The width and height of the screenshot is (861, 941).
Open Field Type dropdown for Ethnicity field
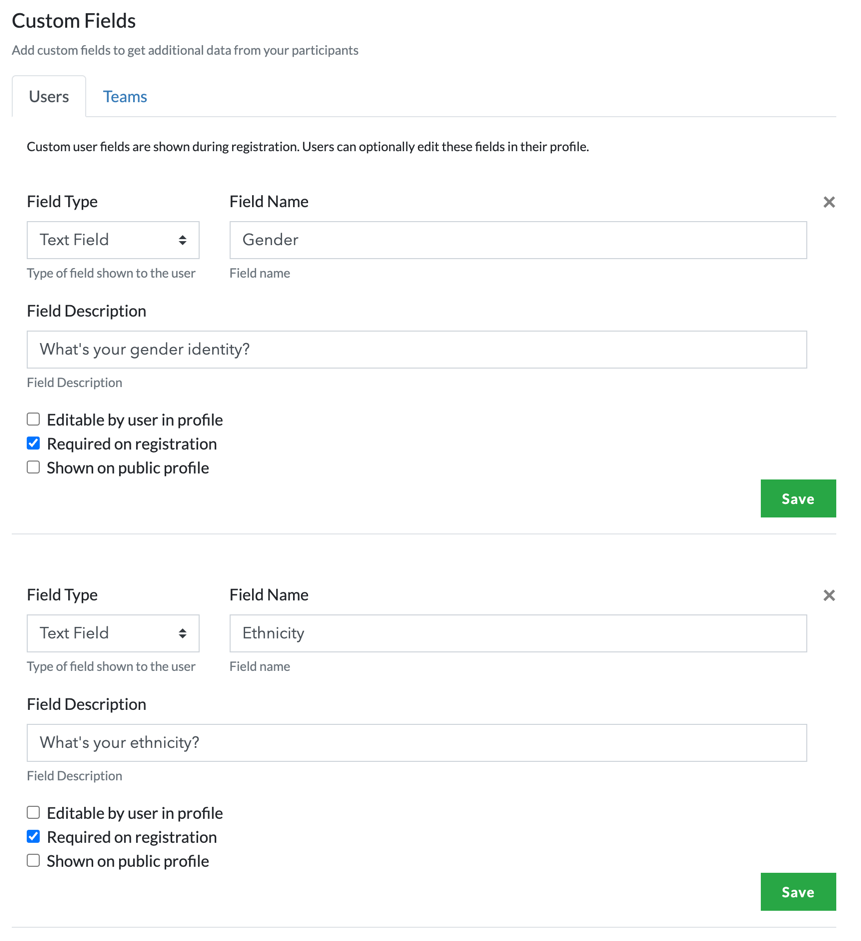tap(113, 633)
